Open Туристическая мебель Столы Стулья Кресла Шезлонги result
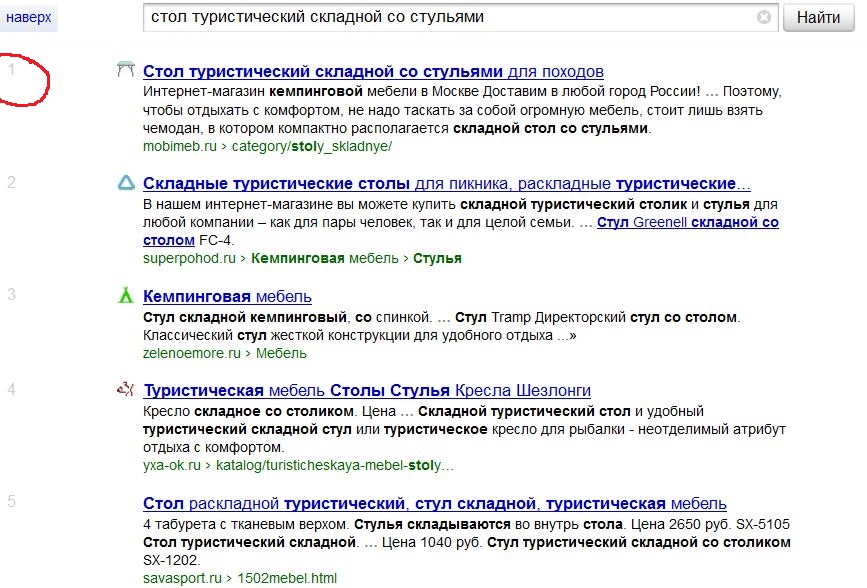The image size is (867, 588). 367,390
